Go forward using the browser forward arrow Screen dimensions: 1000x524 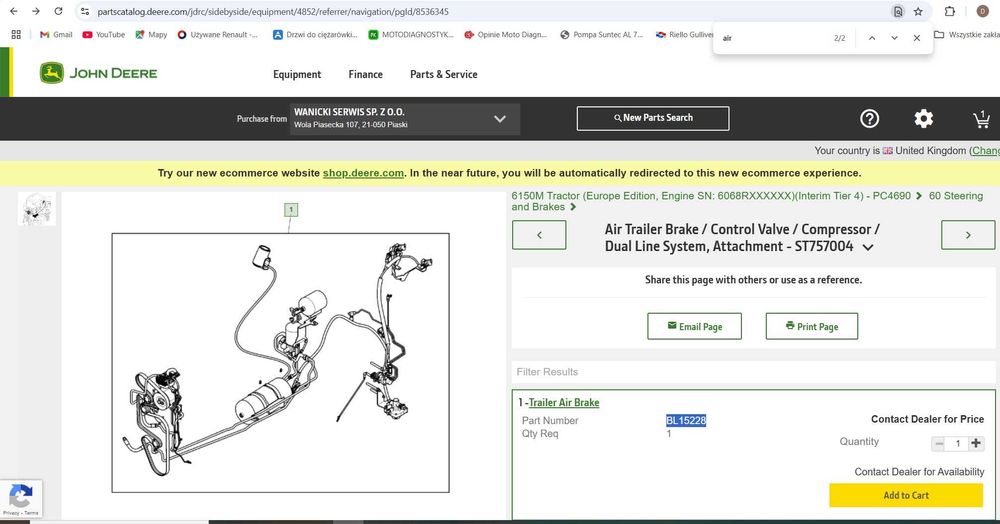36,11
